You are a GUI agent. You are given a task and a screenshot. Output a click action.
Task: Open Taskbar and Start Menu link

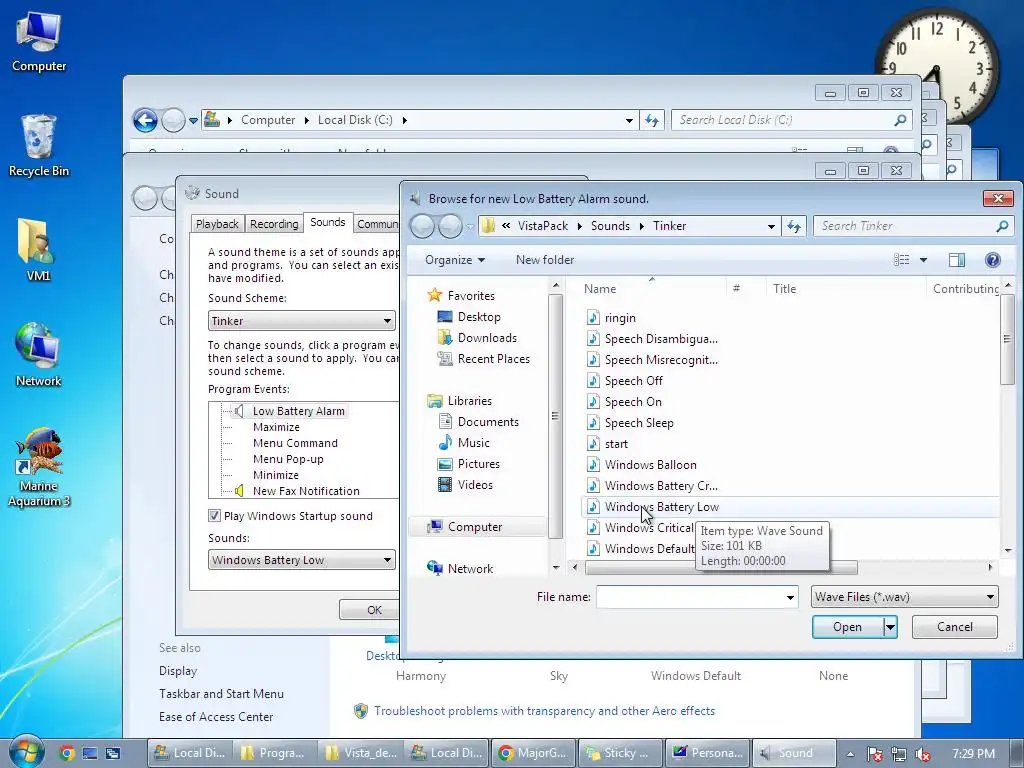click(221, 694)
